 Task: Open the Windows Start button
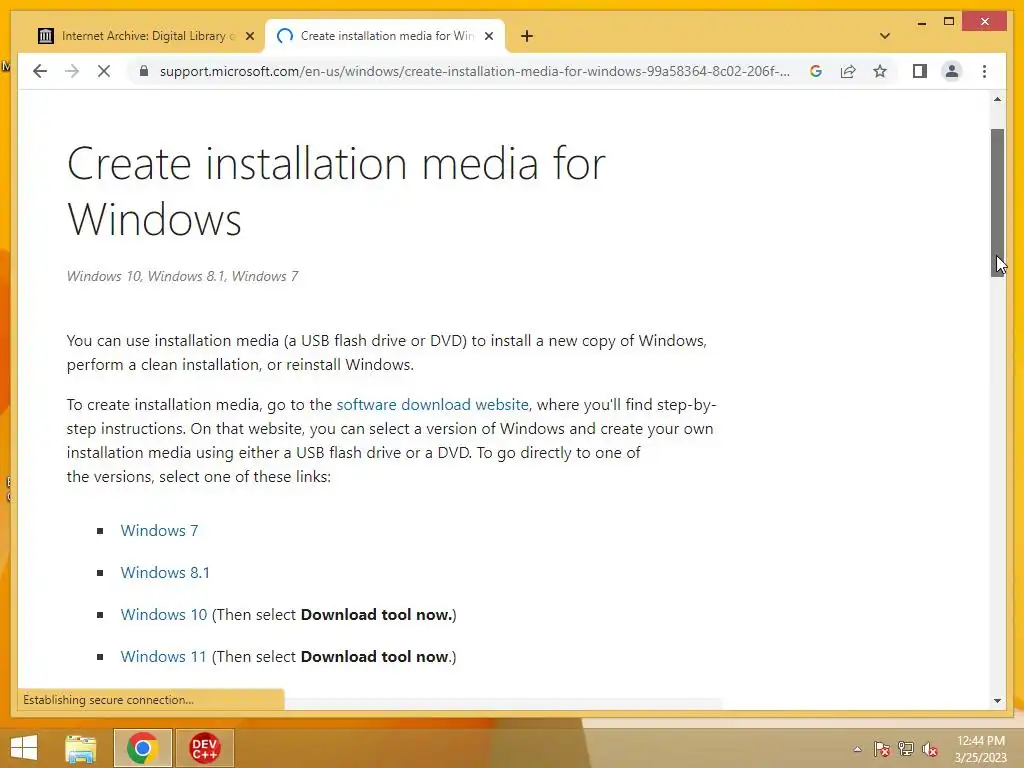[x=24, y=748]
